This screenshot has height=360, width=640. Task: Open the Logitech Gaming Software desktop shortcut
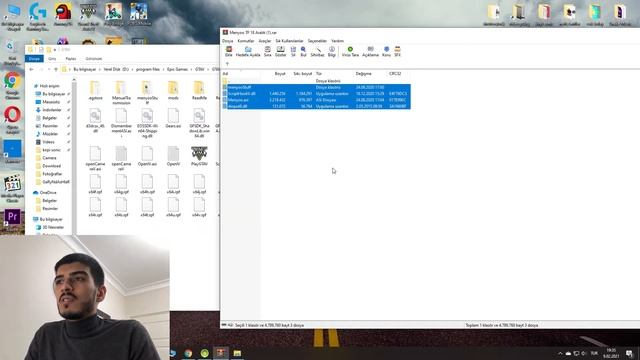point(38,16)
